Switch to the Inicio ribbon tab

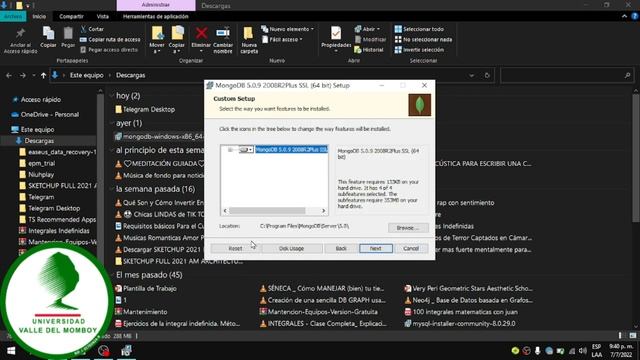click(x=39, y=16)
